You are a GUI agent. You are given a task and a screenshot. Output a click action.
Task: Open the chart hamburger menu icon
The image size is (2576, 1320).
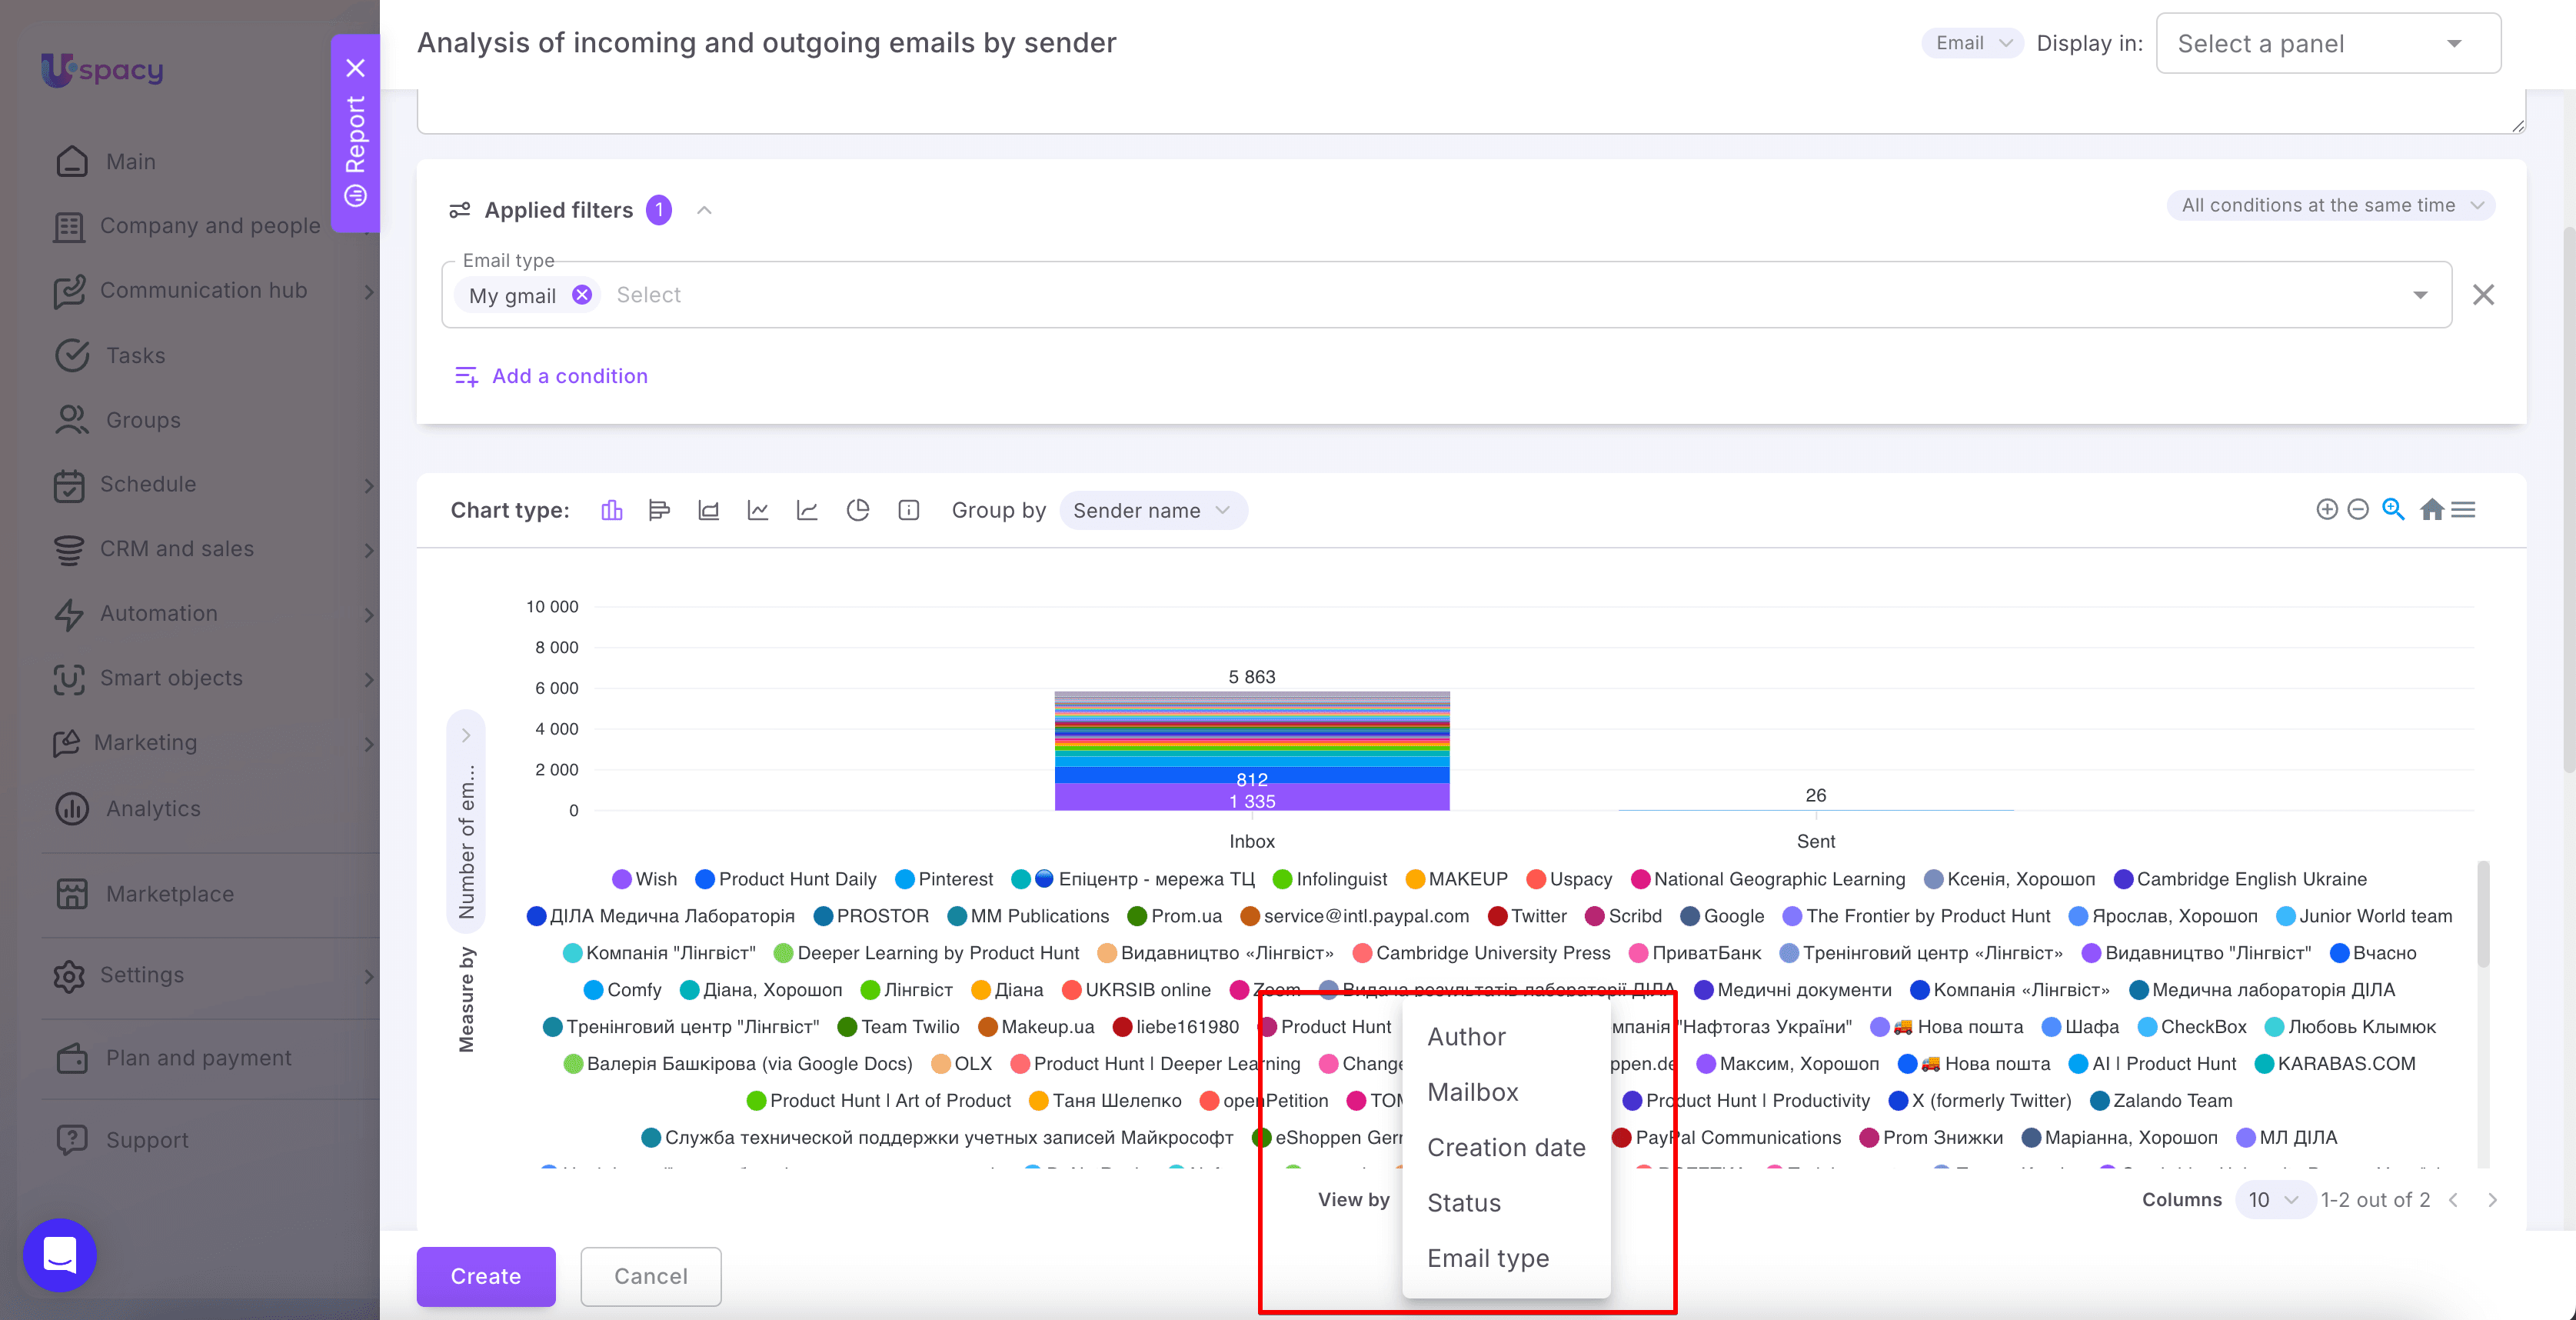click(x=2464, y=510)
